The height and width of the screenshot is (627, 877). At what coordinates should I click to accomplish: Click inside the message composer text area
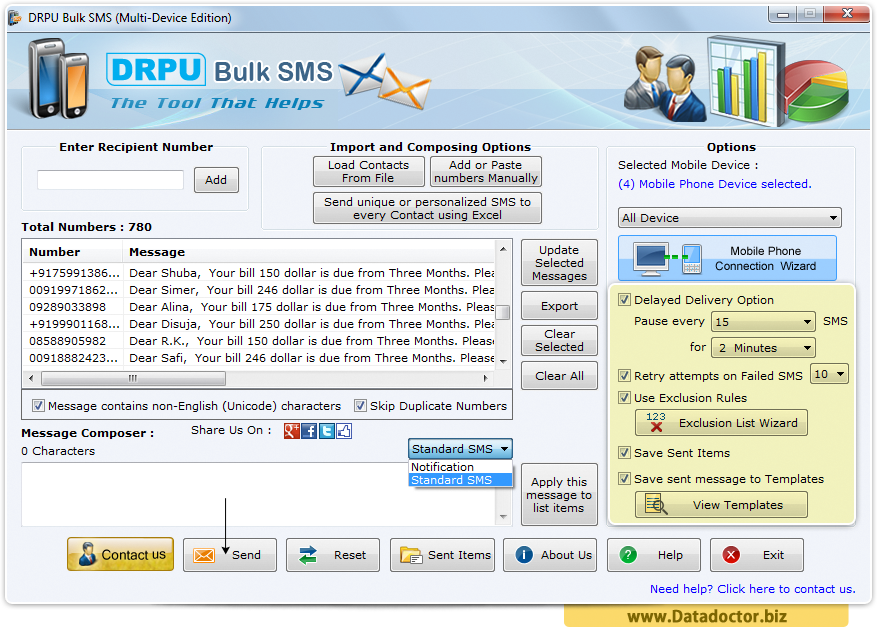point(258,494)
